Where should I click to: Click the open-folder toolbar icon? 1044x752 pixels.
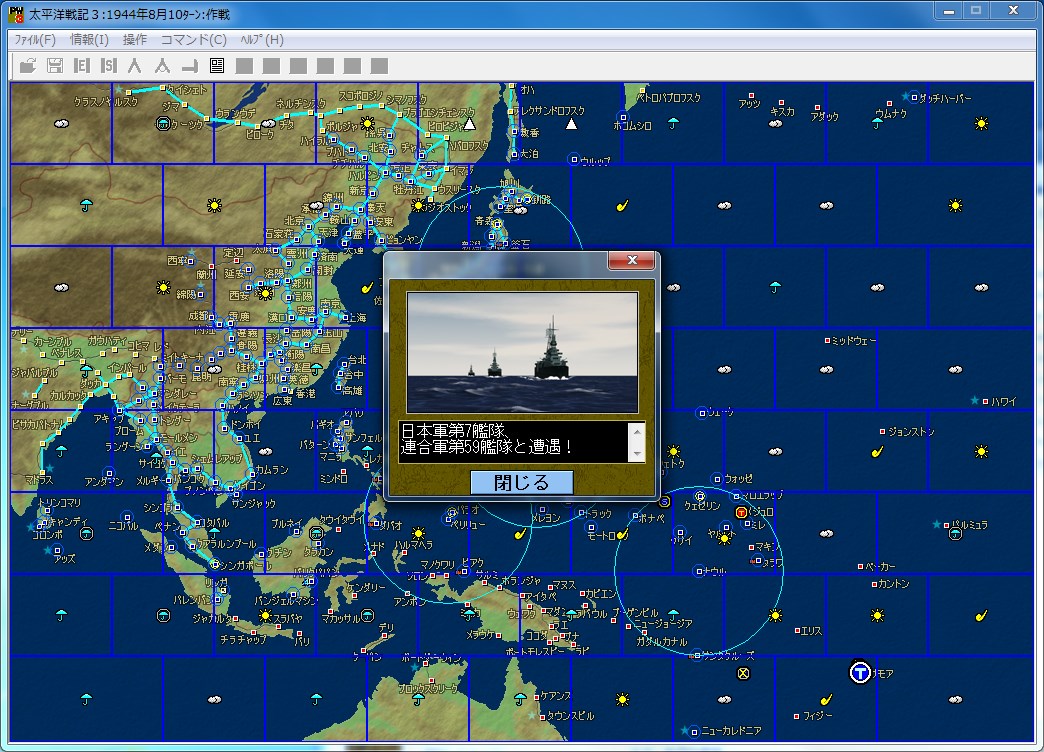[x=28, y=65]
